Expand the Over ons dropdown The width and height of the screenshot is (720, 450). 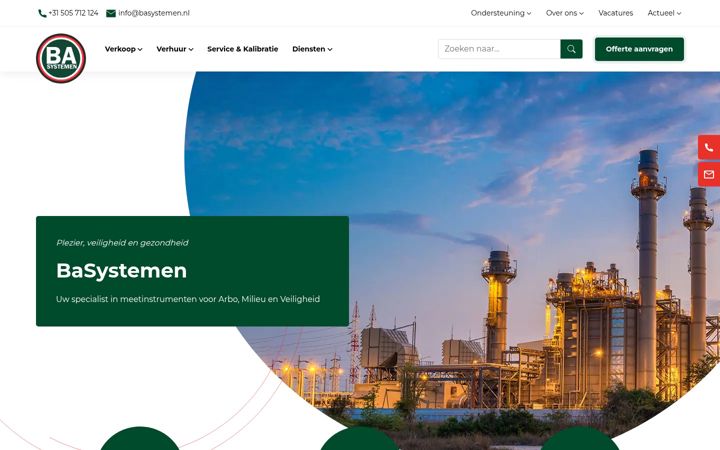click(564, 13)
